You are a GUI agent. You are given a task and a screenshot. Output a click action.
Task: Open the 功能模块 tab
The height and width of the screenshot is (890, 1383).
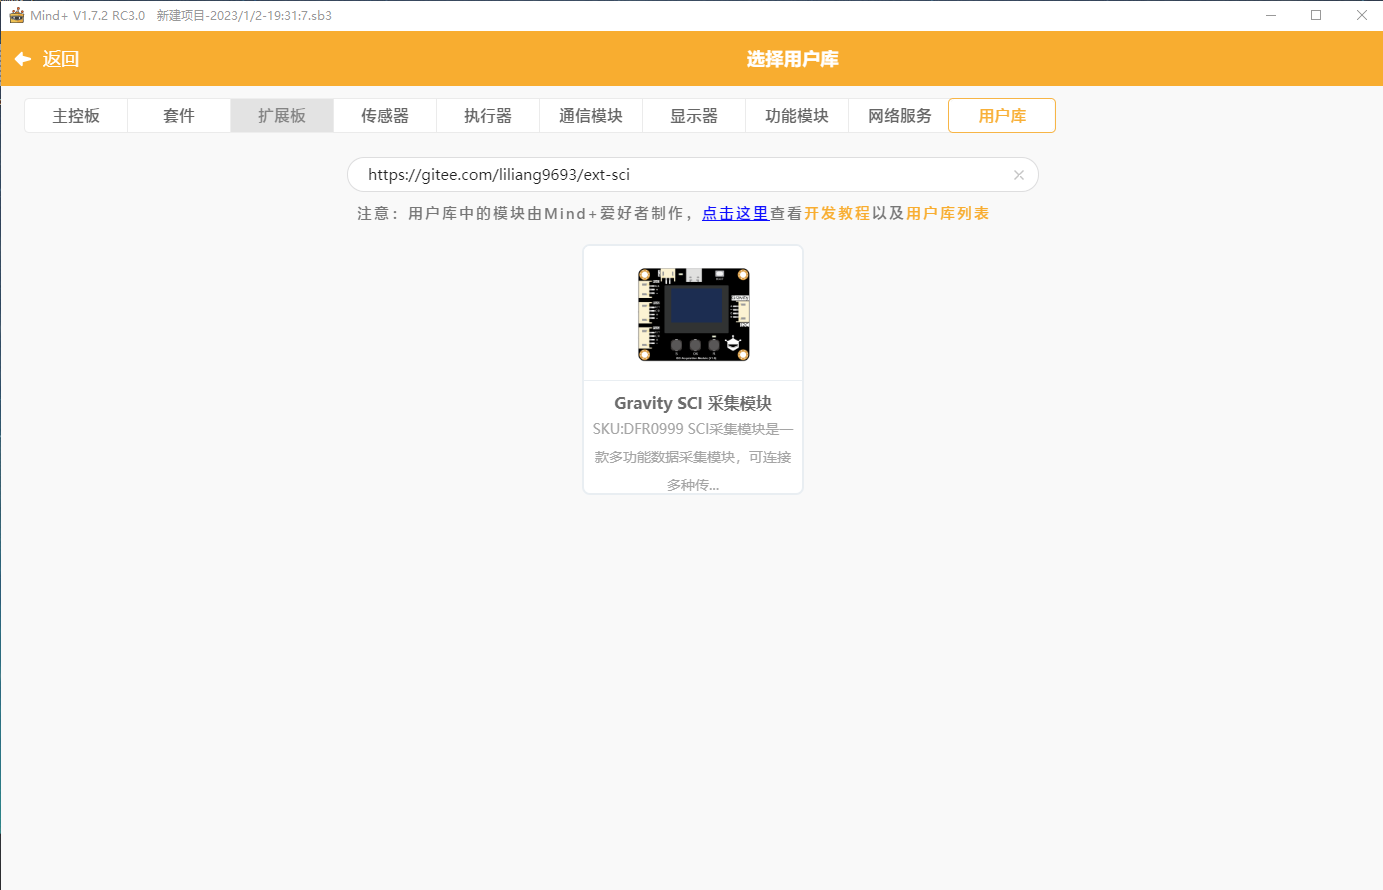coord(797,116)
